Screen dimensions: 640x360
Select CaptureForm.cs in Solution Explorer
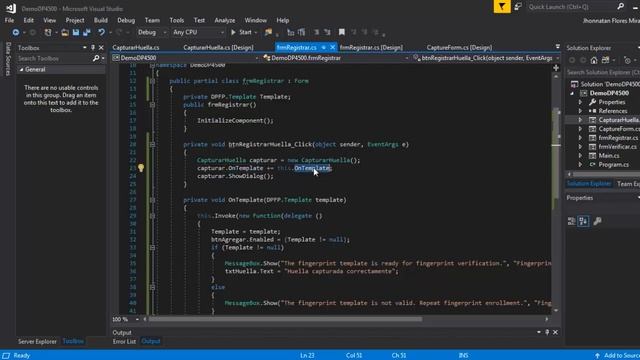pyautogui.click(x=619, y=129)
